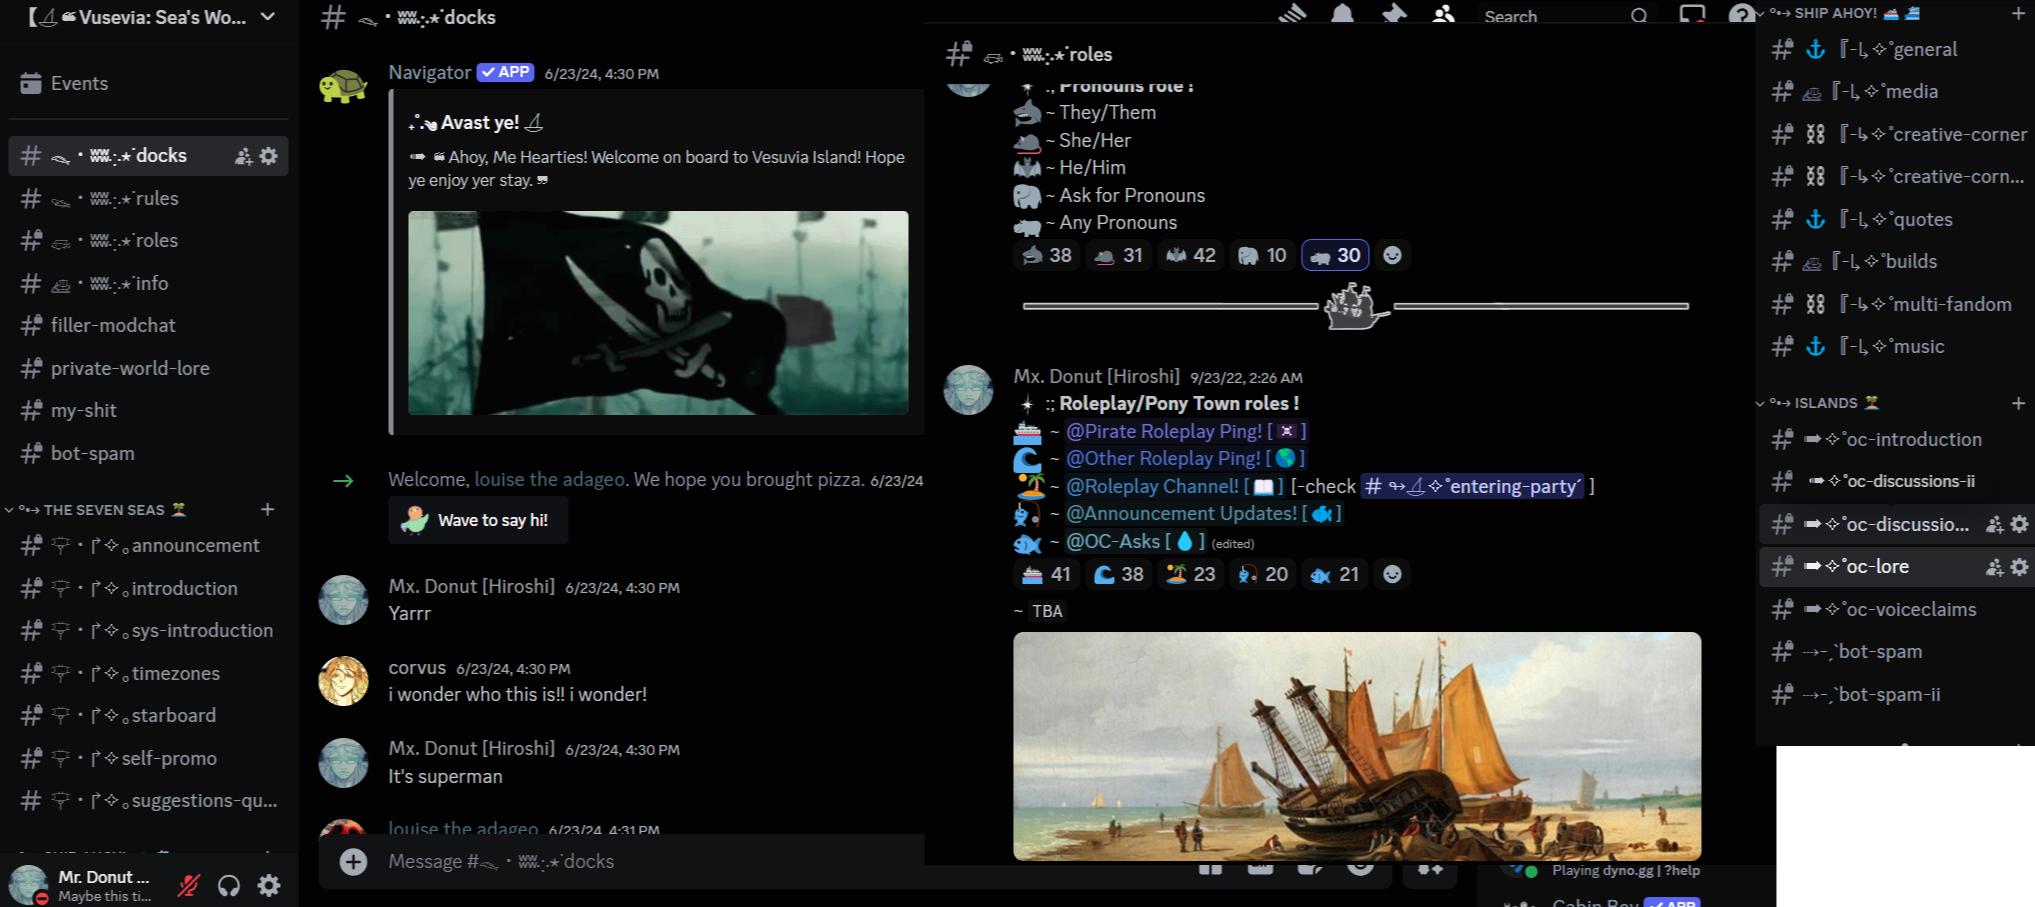Click Wave to say hi! button
Viewport: 2035px width, 907px height.
point(478,521)
